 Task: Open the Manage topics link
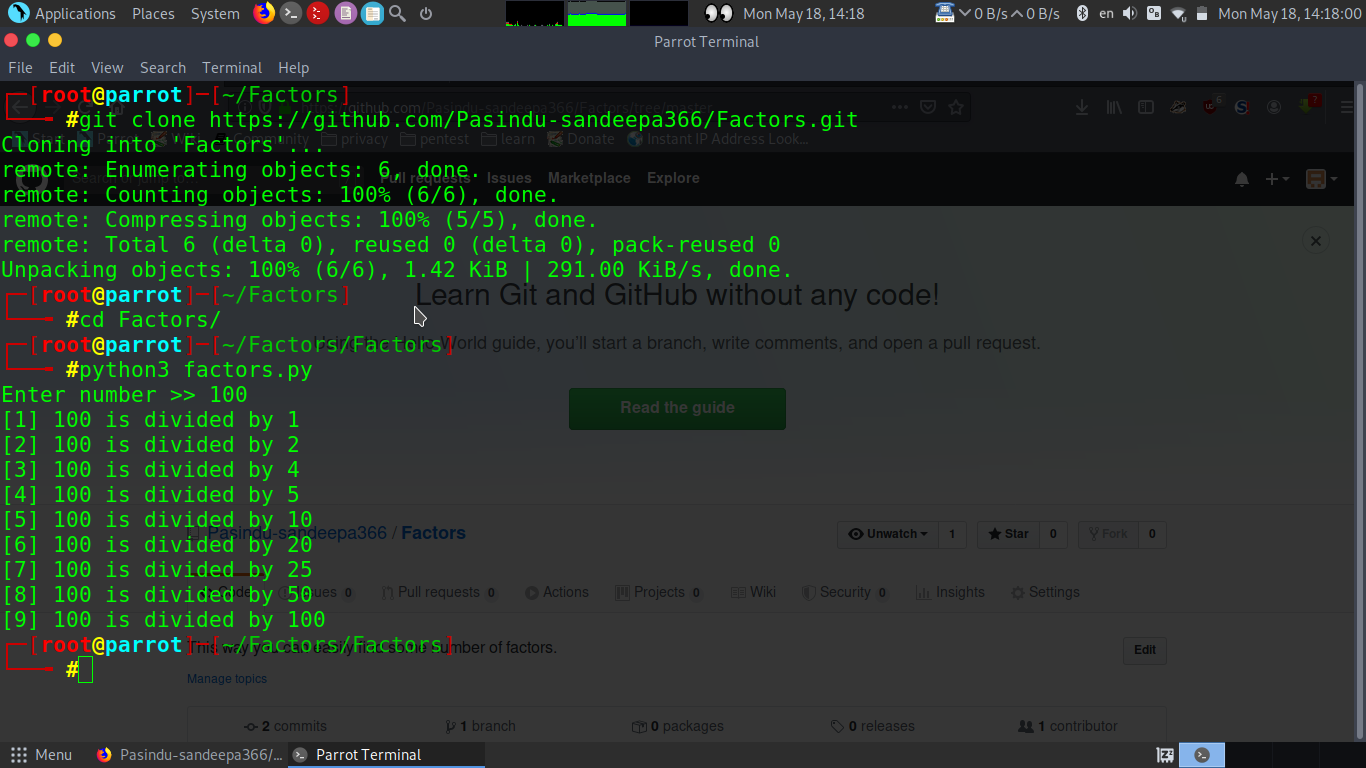(x=226, y=678)
